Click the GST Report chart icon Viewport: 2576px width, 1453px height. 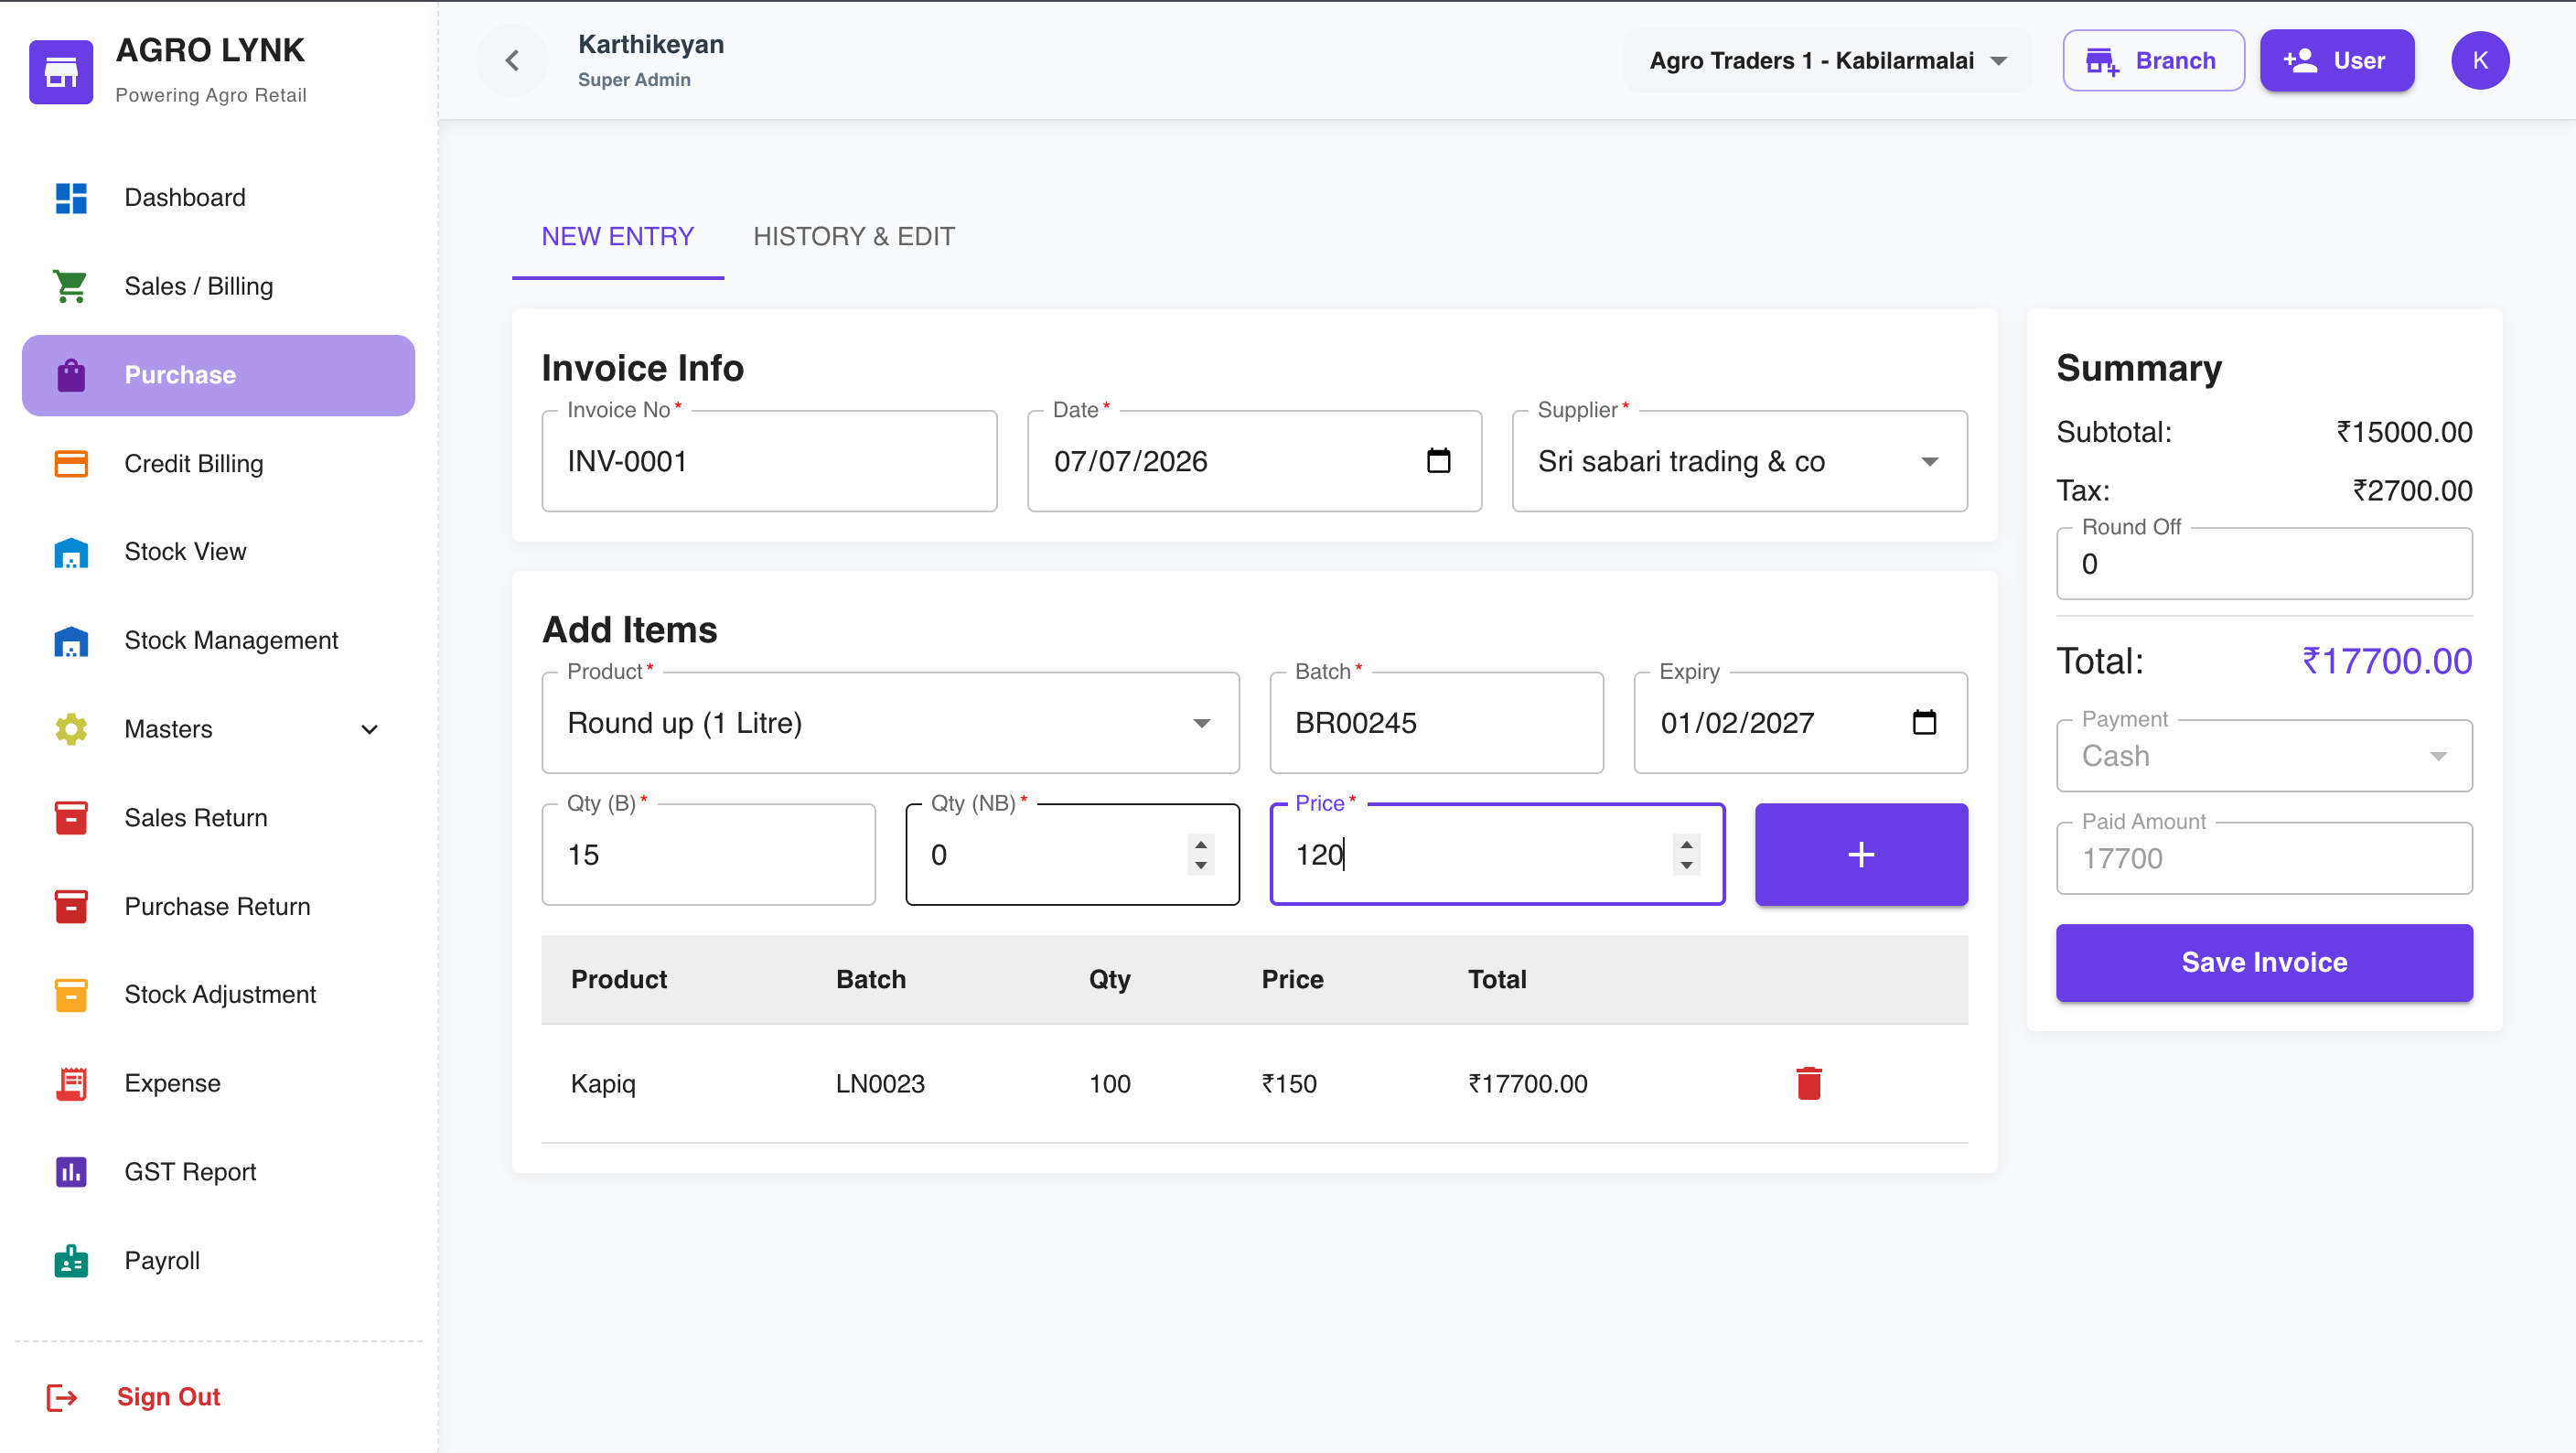coord(71,1172)
